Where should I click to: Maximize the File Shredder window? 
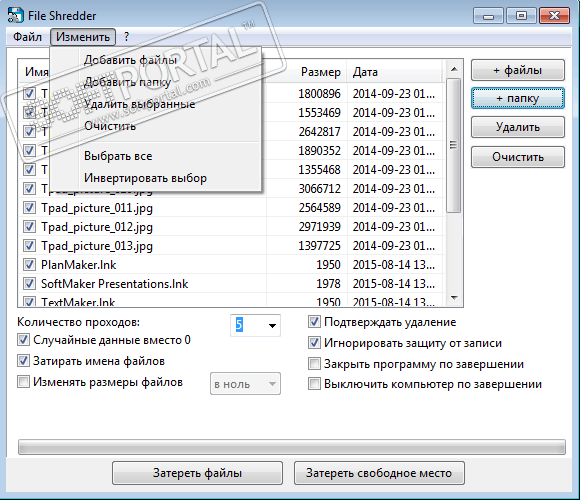[521, 16]
